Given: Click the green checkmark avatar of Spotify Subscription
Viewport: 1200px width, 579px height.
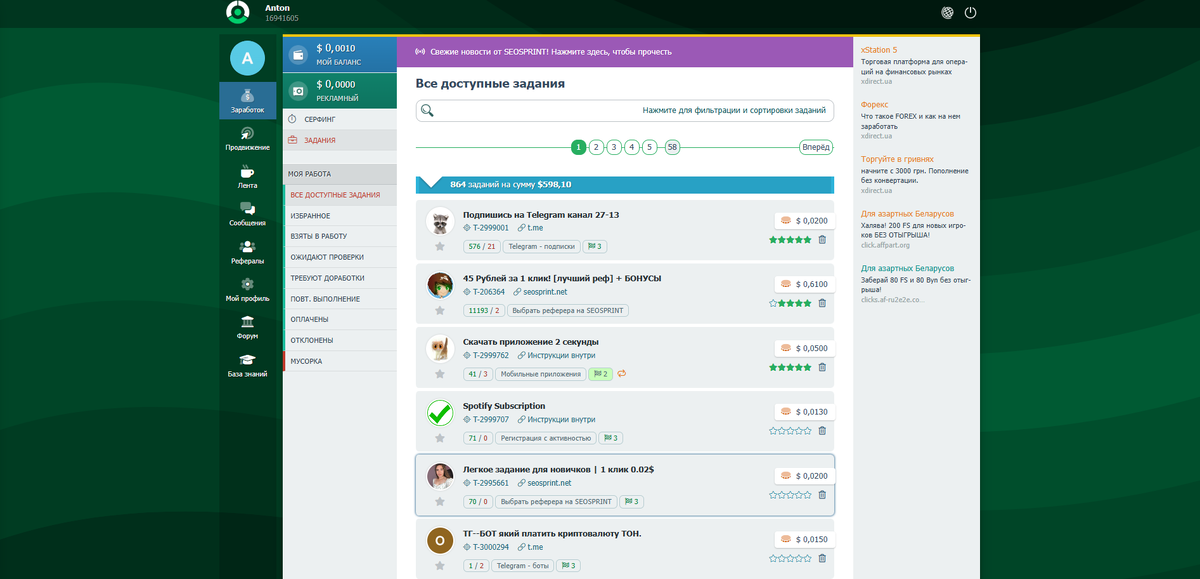Looking at the screenshot, I should [x=439, y=412].
